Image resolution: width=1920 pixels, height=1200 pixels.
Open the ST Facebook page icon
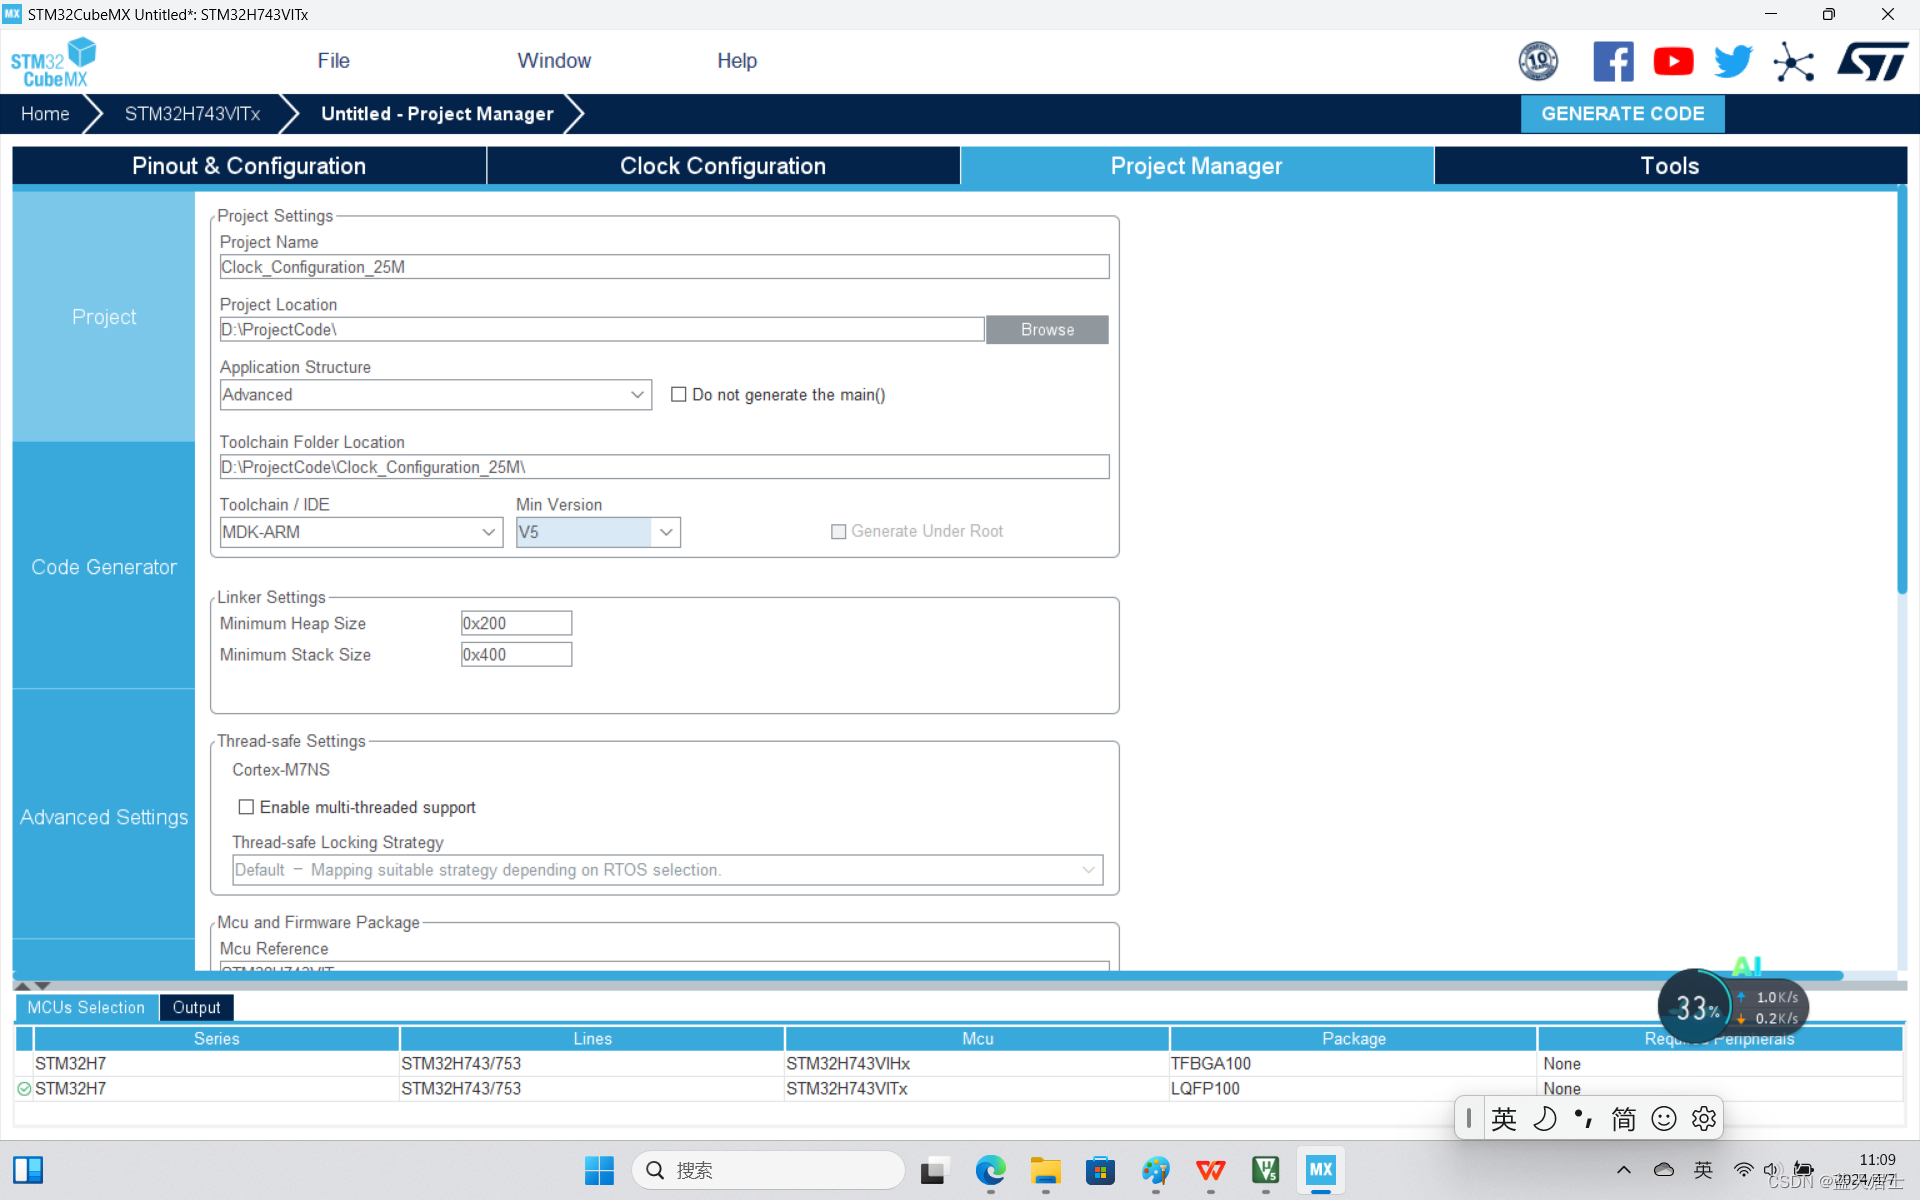coord(1612,62)
